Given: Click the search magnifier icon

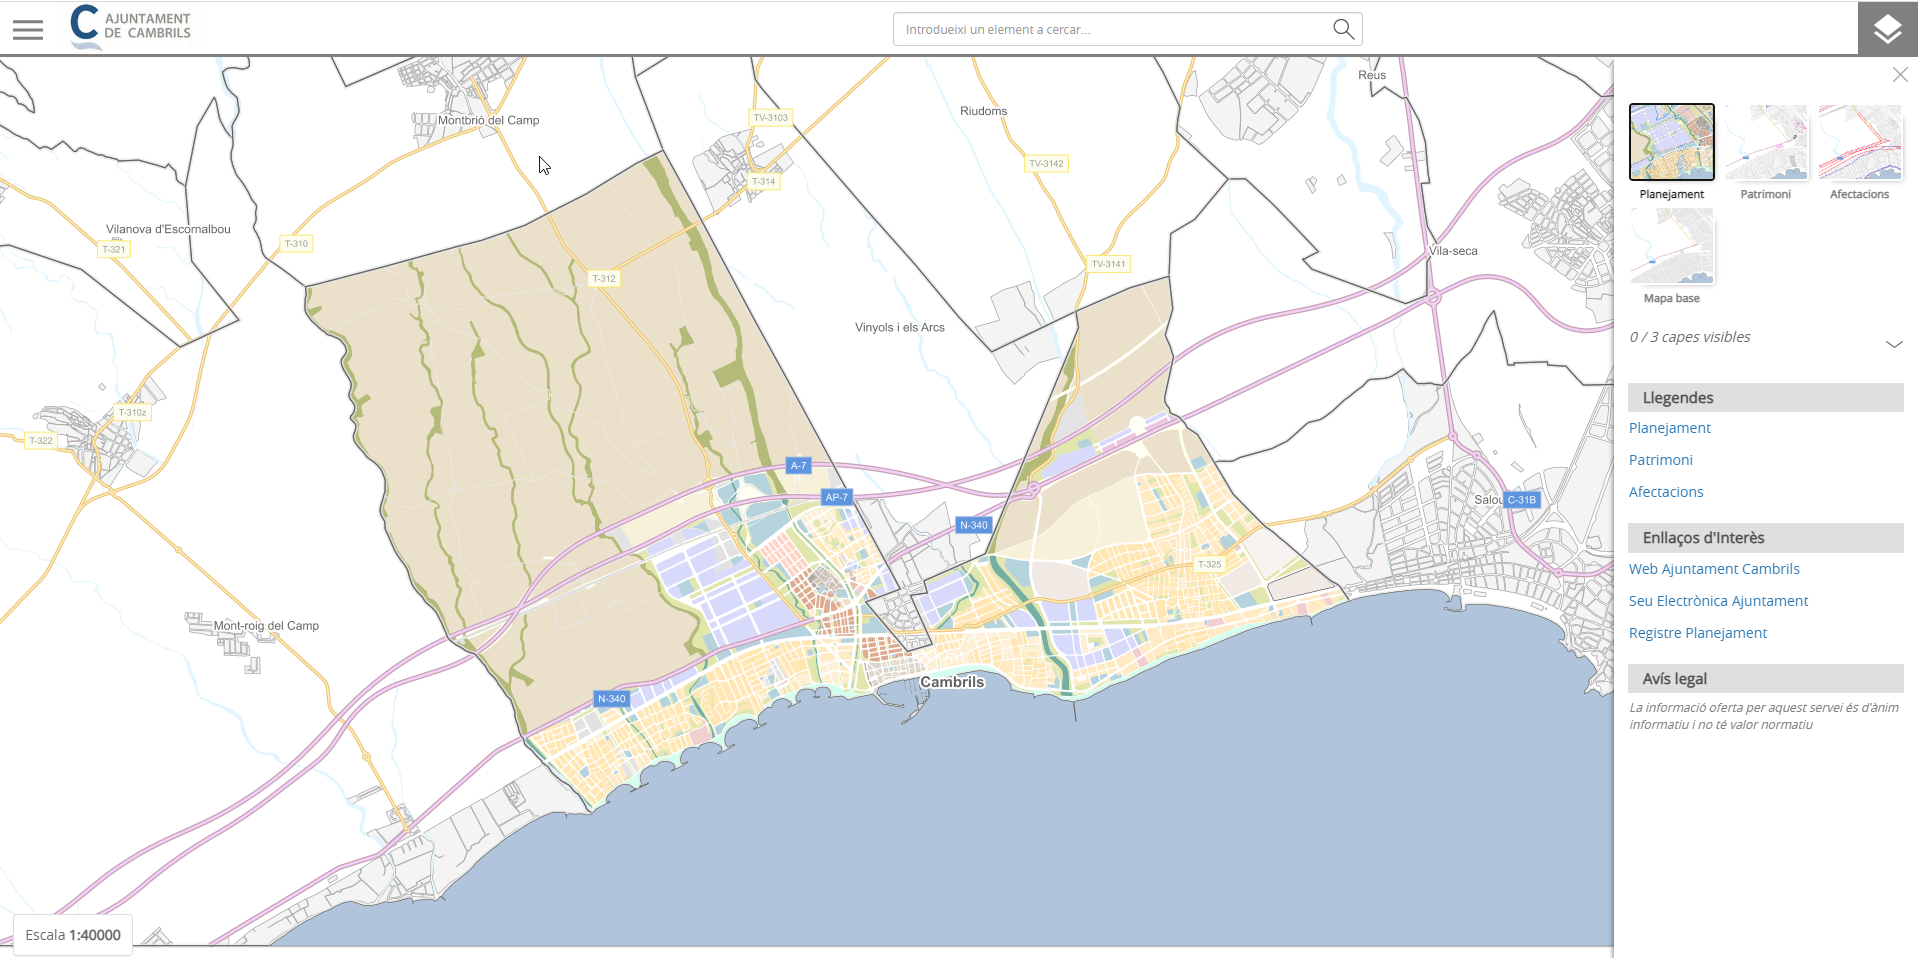Looking at the screenshot, I should click(x=1343, y=29).
